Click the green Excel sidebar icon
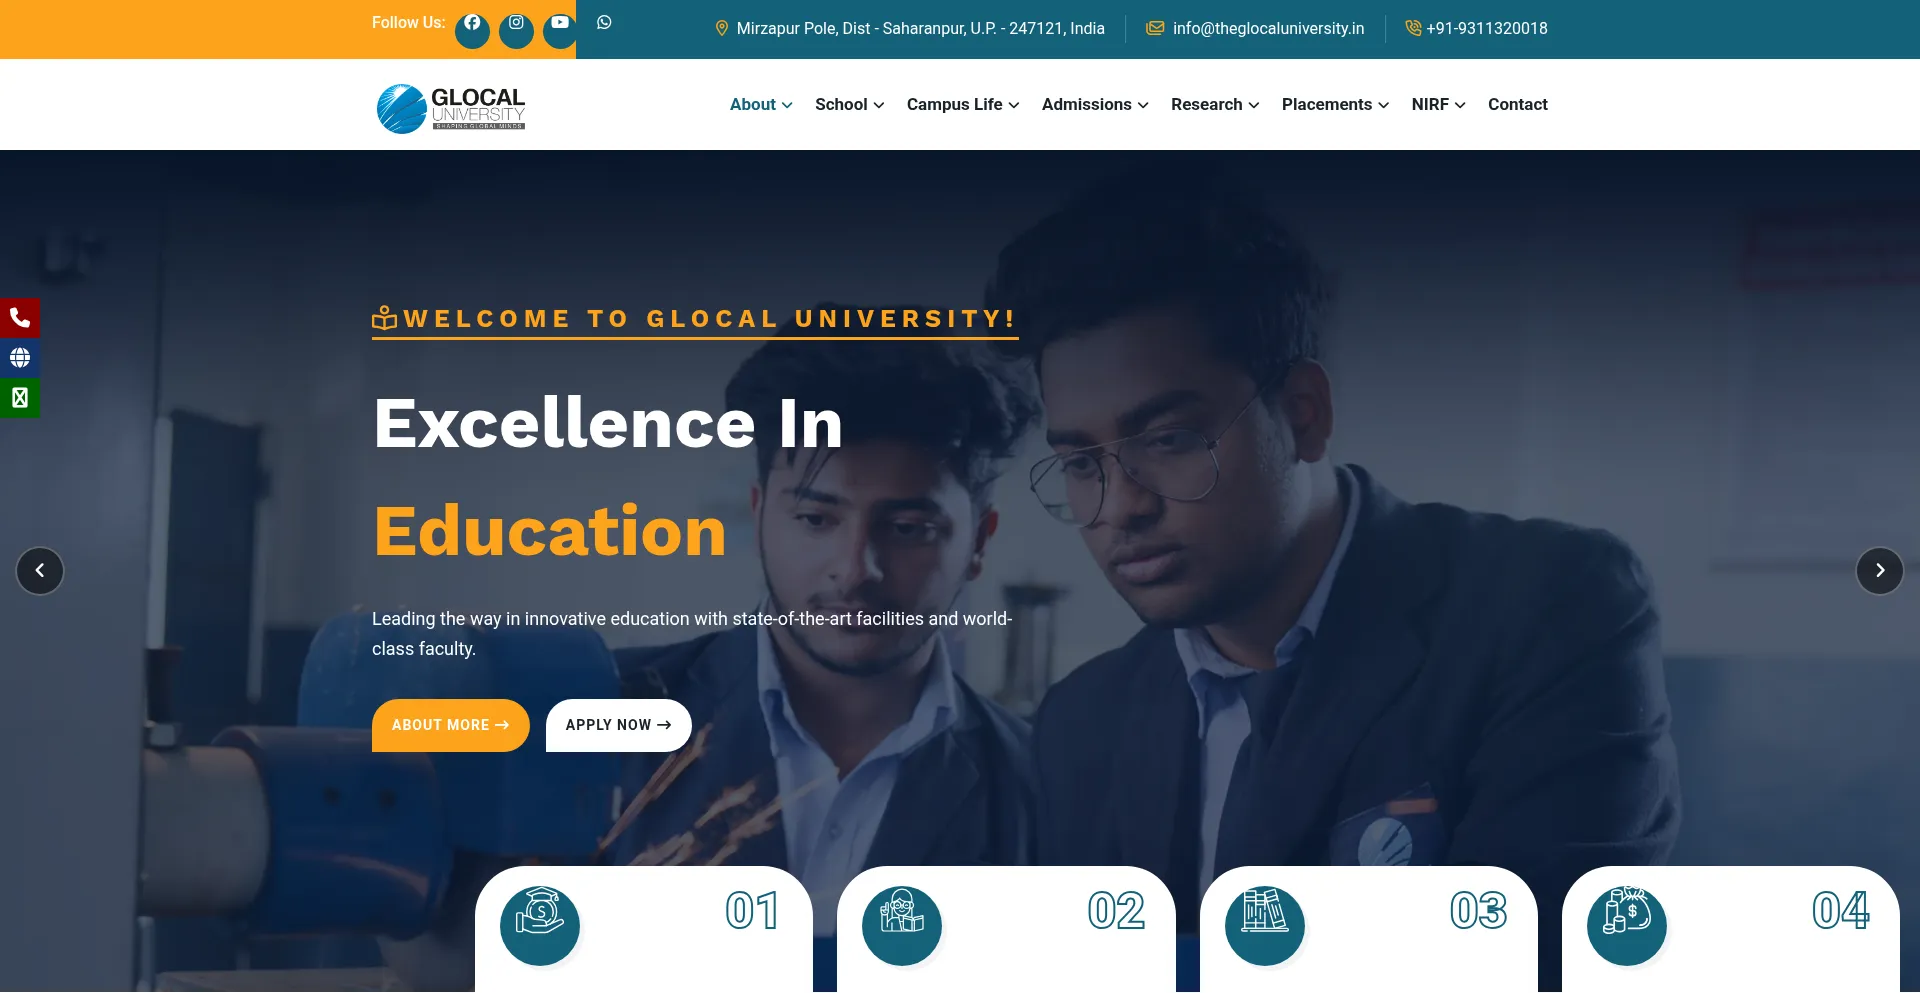The image size is (1920, 993). tap(20, 398)
